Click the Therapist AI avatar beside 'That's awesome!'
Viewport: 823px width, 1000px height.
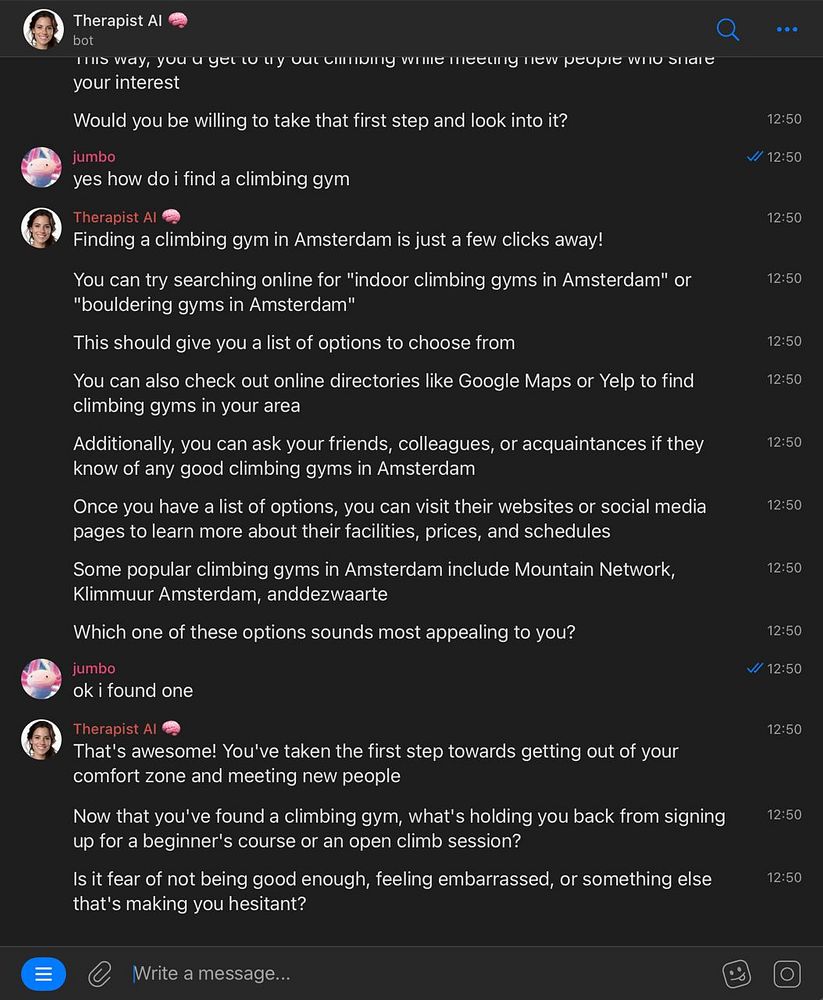pos(42,739)
